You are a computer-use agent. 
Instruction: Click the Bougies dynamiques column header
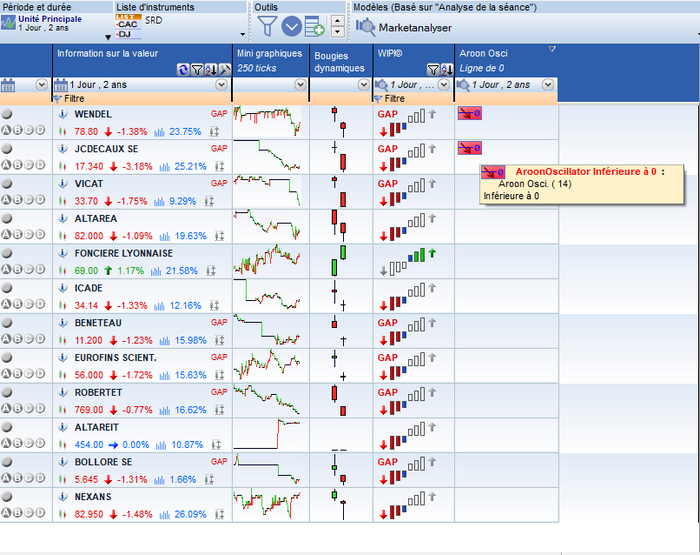339,62
